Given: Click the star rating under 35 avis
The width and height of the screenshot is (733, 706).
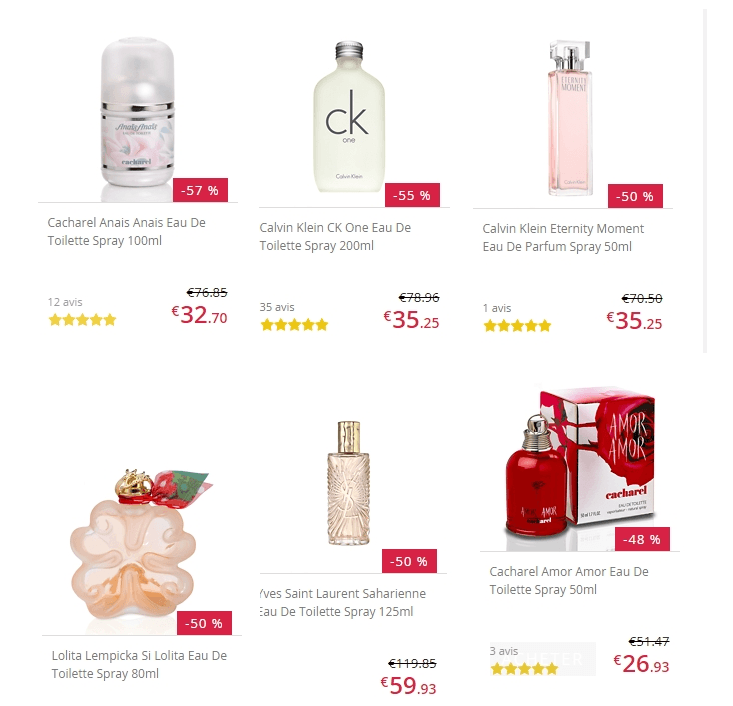Looking at the screenshot, I should [x=295, y=324].
